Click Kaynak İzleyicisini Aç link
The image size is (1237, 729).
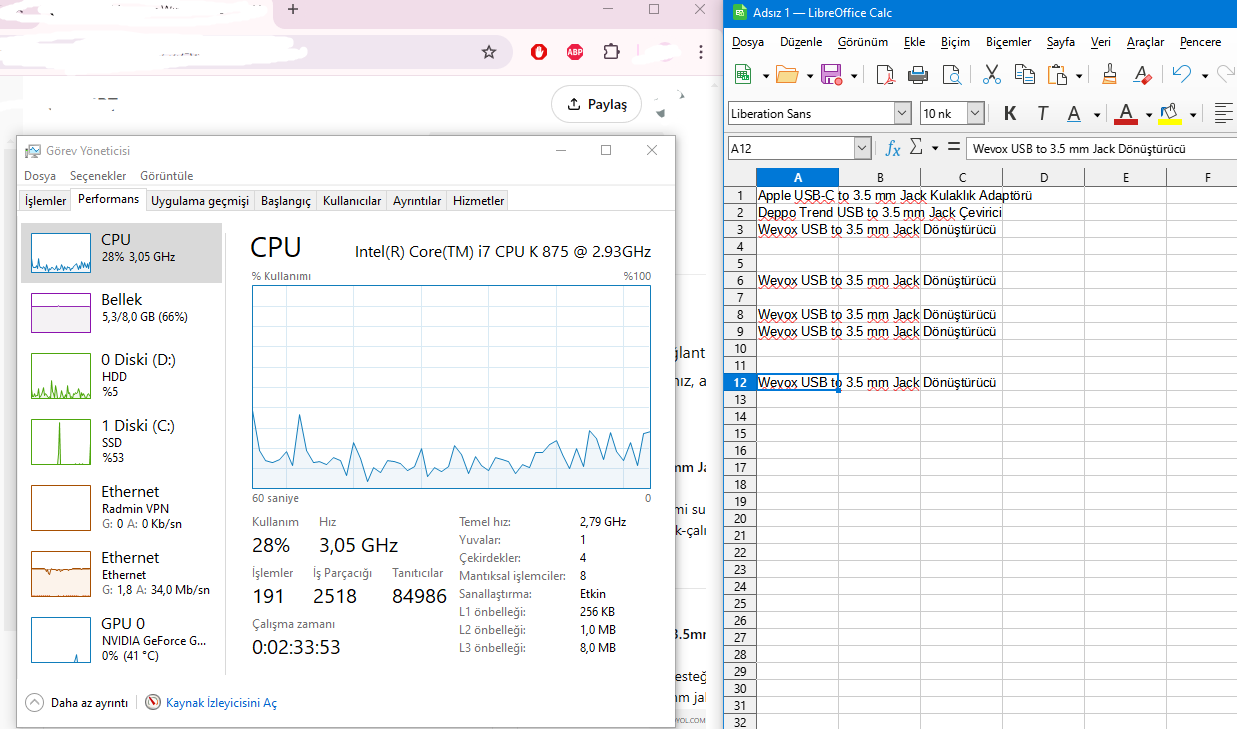[x=221, y=703]
